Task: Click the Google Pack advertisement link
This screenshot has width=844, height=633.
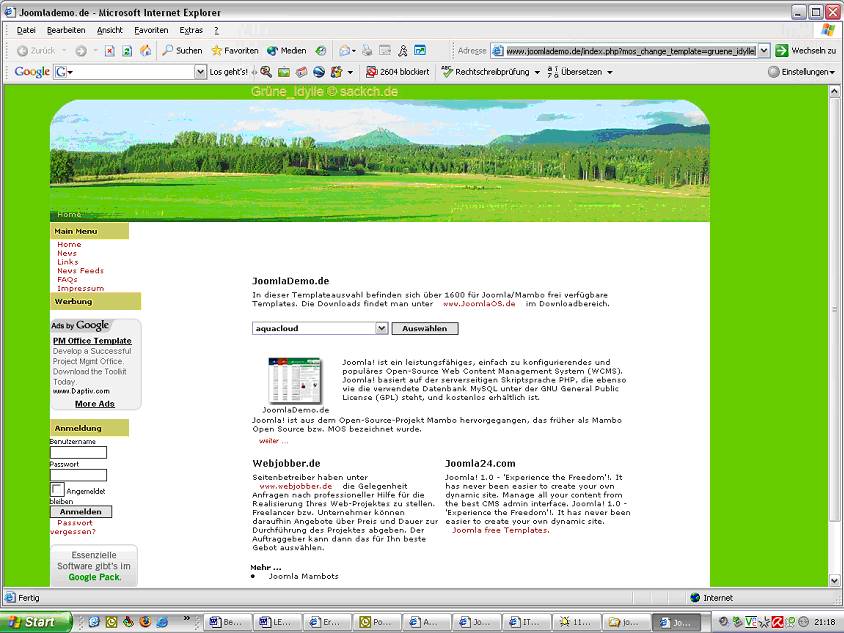Action: (x=94, y=577)
